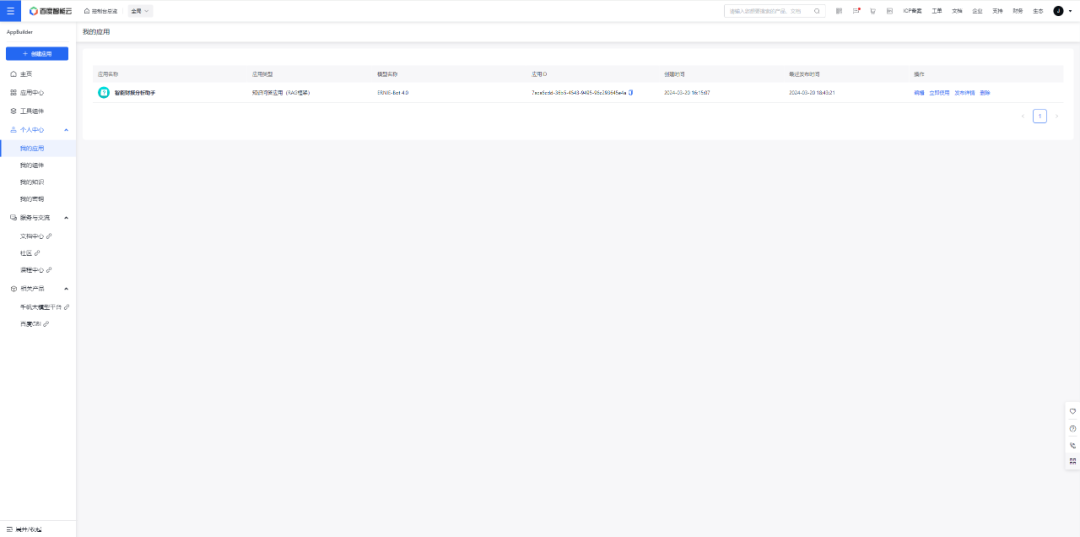Click the ERNIE-Bot 4.0 model cell
The image size is (1080, 537).
(393, 92)
